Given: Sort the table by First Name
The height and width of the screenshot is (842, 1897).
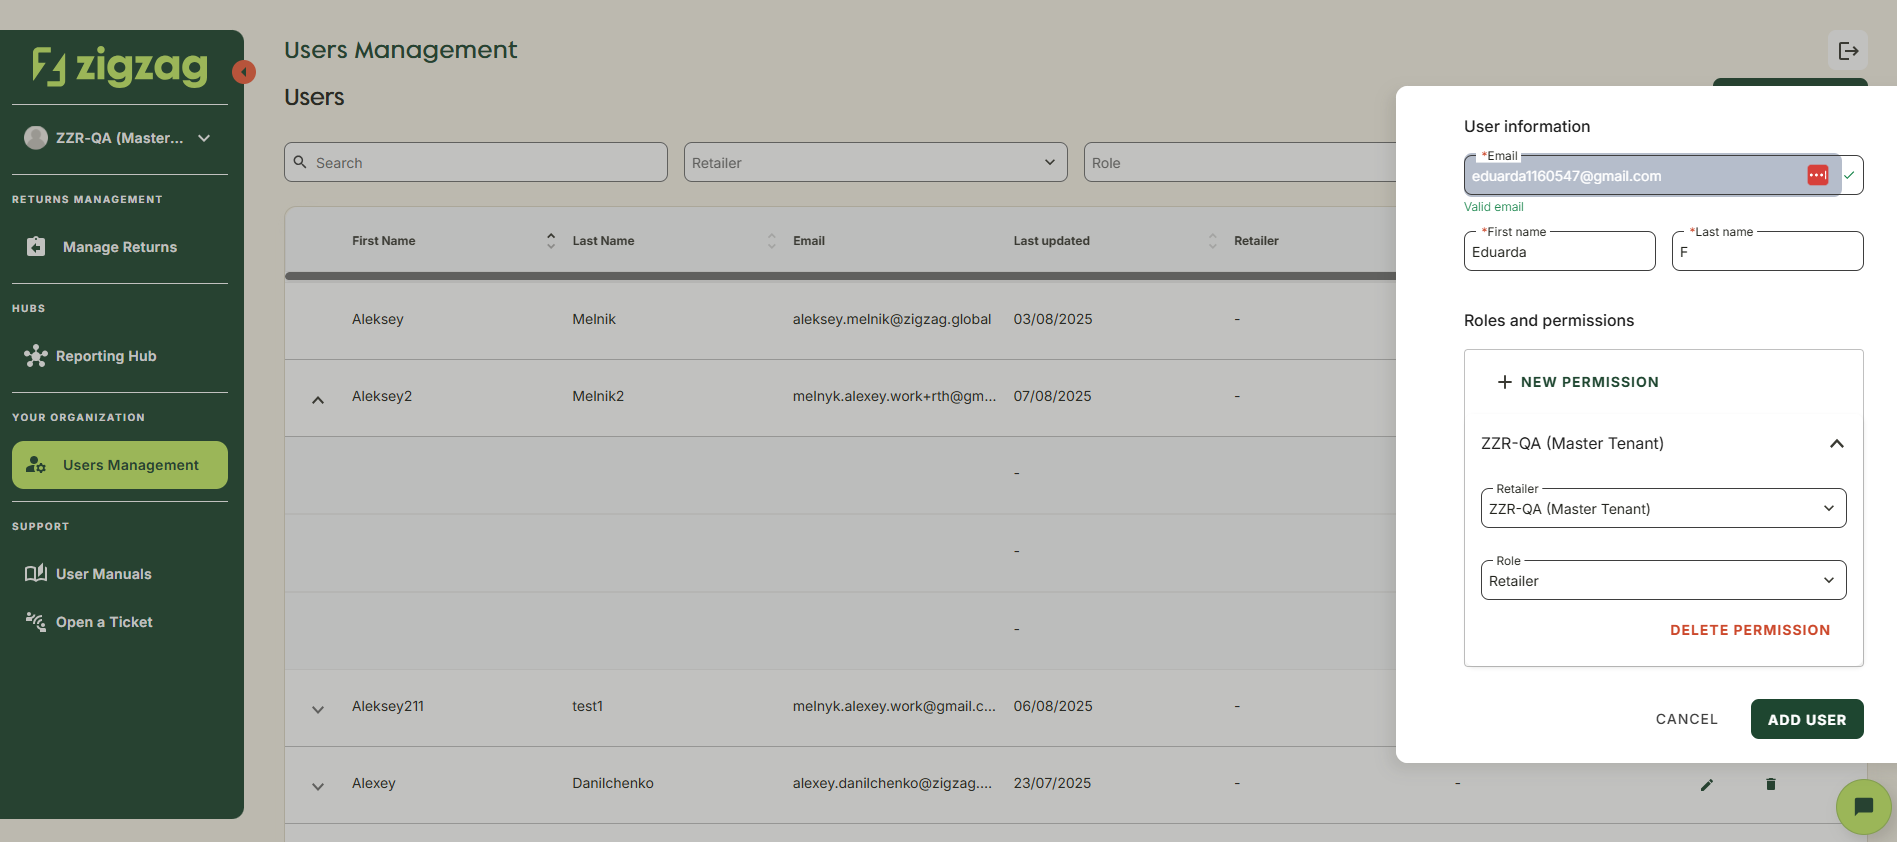Looking at the screenshot, I should coord(550,241).
